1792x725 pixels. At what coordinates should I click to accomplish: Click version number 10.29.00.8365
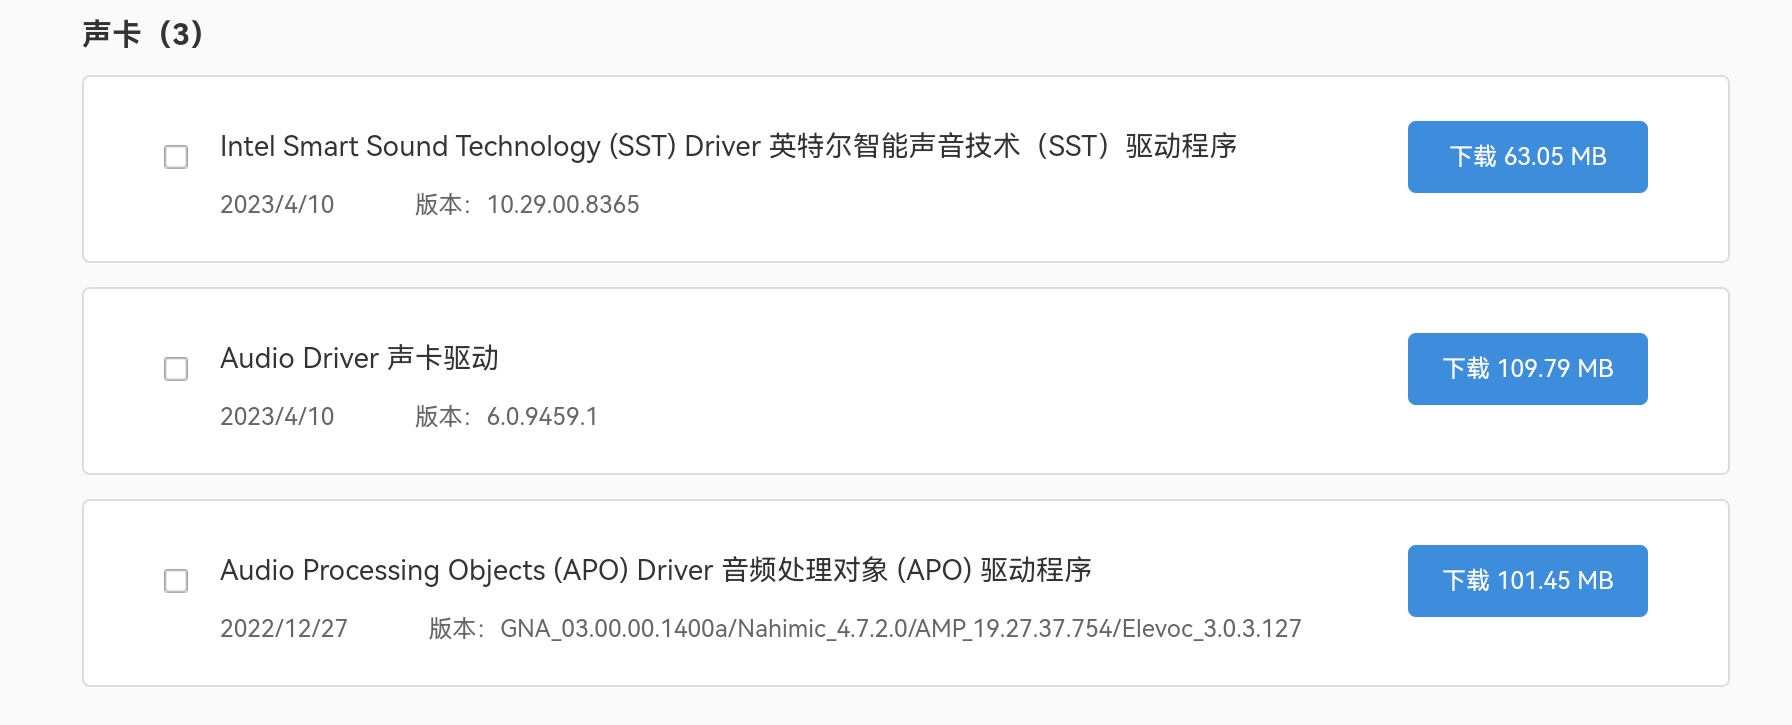coord(563,205)
